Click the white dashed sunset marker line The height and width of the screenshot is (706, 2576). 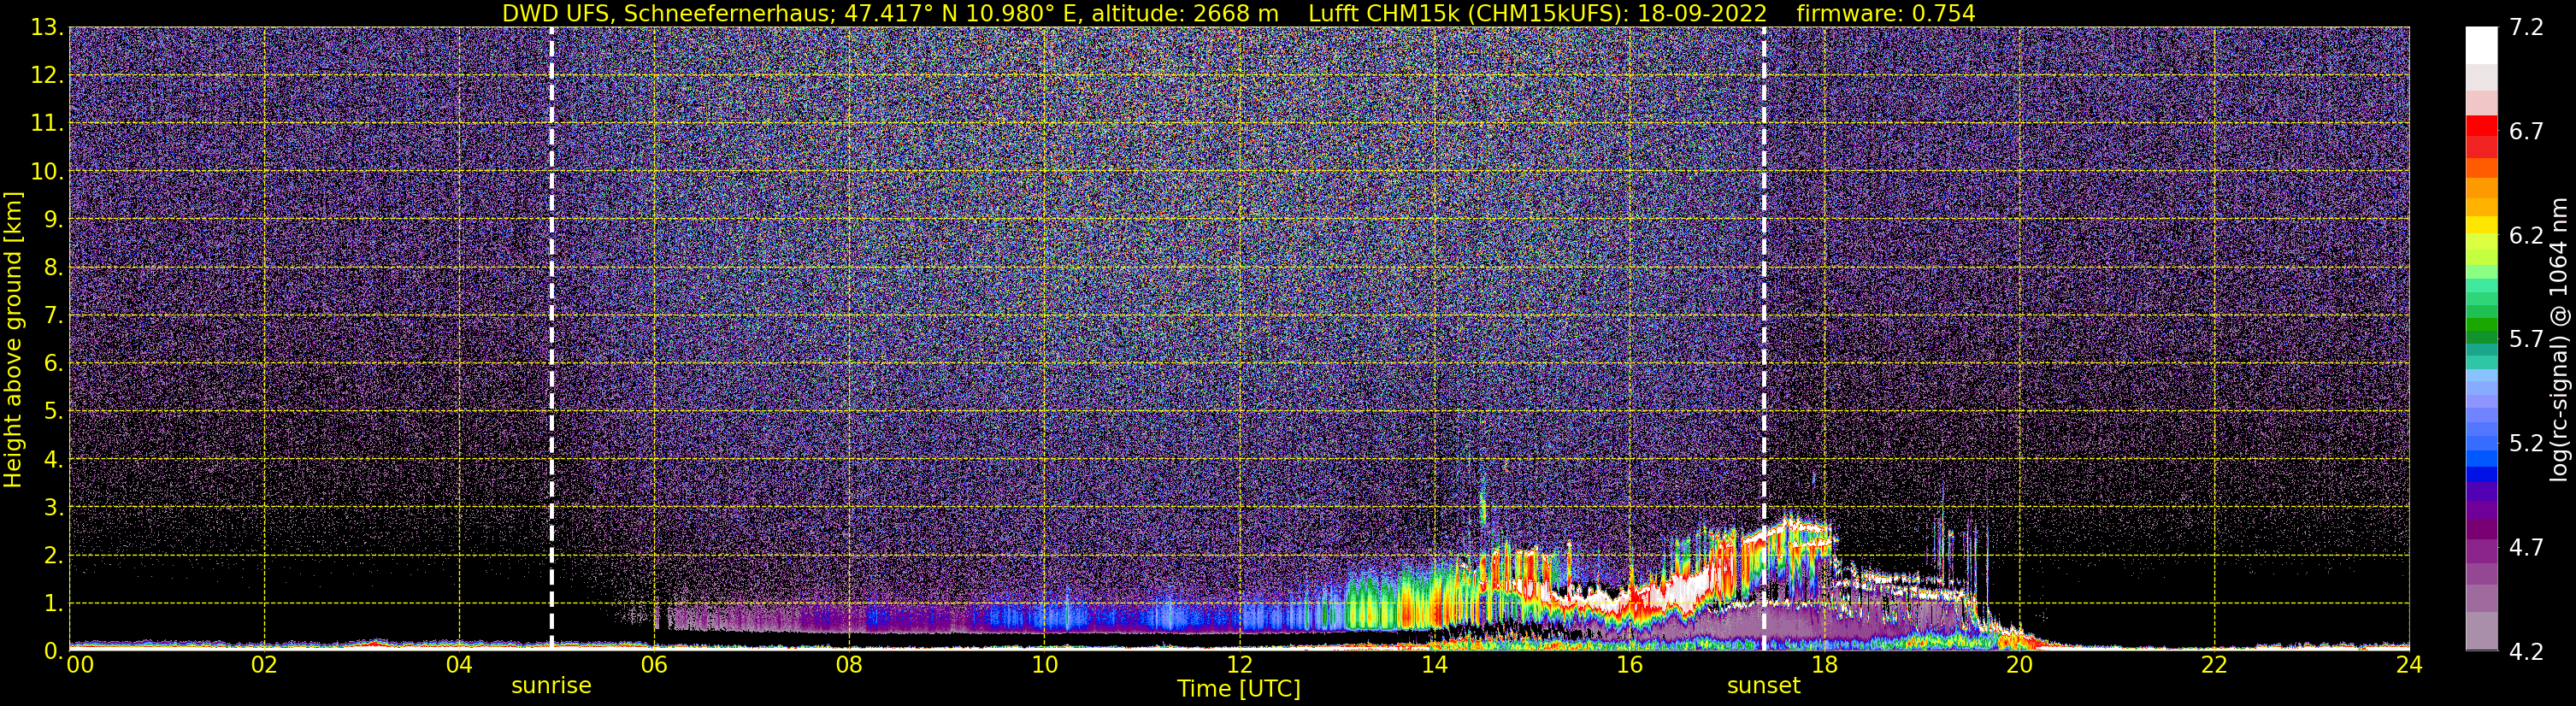click(x=1763, y=339)
